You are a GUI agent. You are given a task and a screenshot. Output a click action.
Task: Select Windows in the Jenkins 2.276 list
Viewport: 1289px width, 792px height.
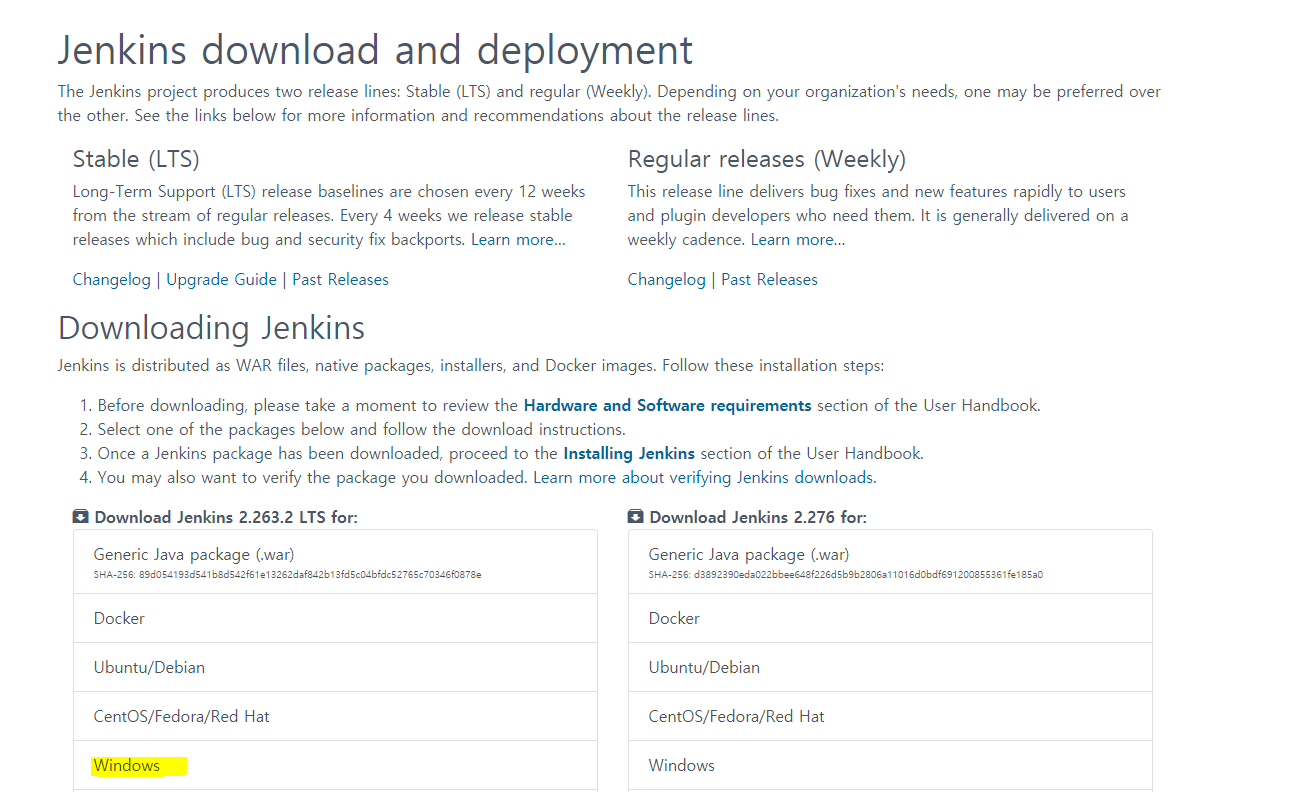890,766
